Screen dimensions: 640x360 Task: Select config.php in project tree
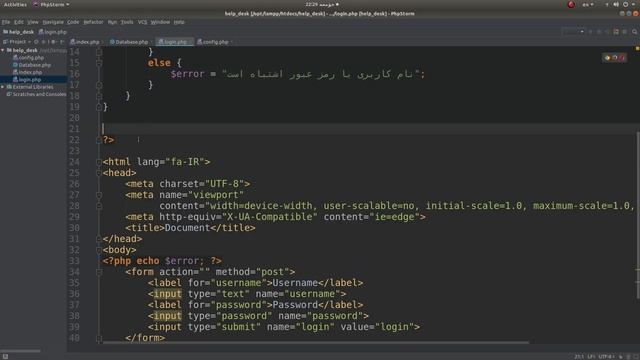click(x=28, y=58)
